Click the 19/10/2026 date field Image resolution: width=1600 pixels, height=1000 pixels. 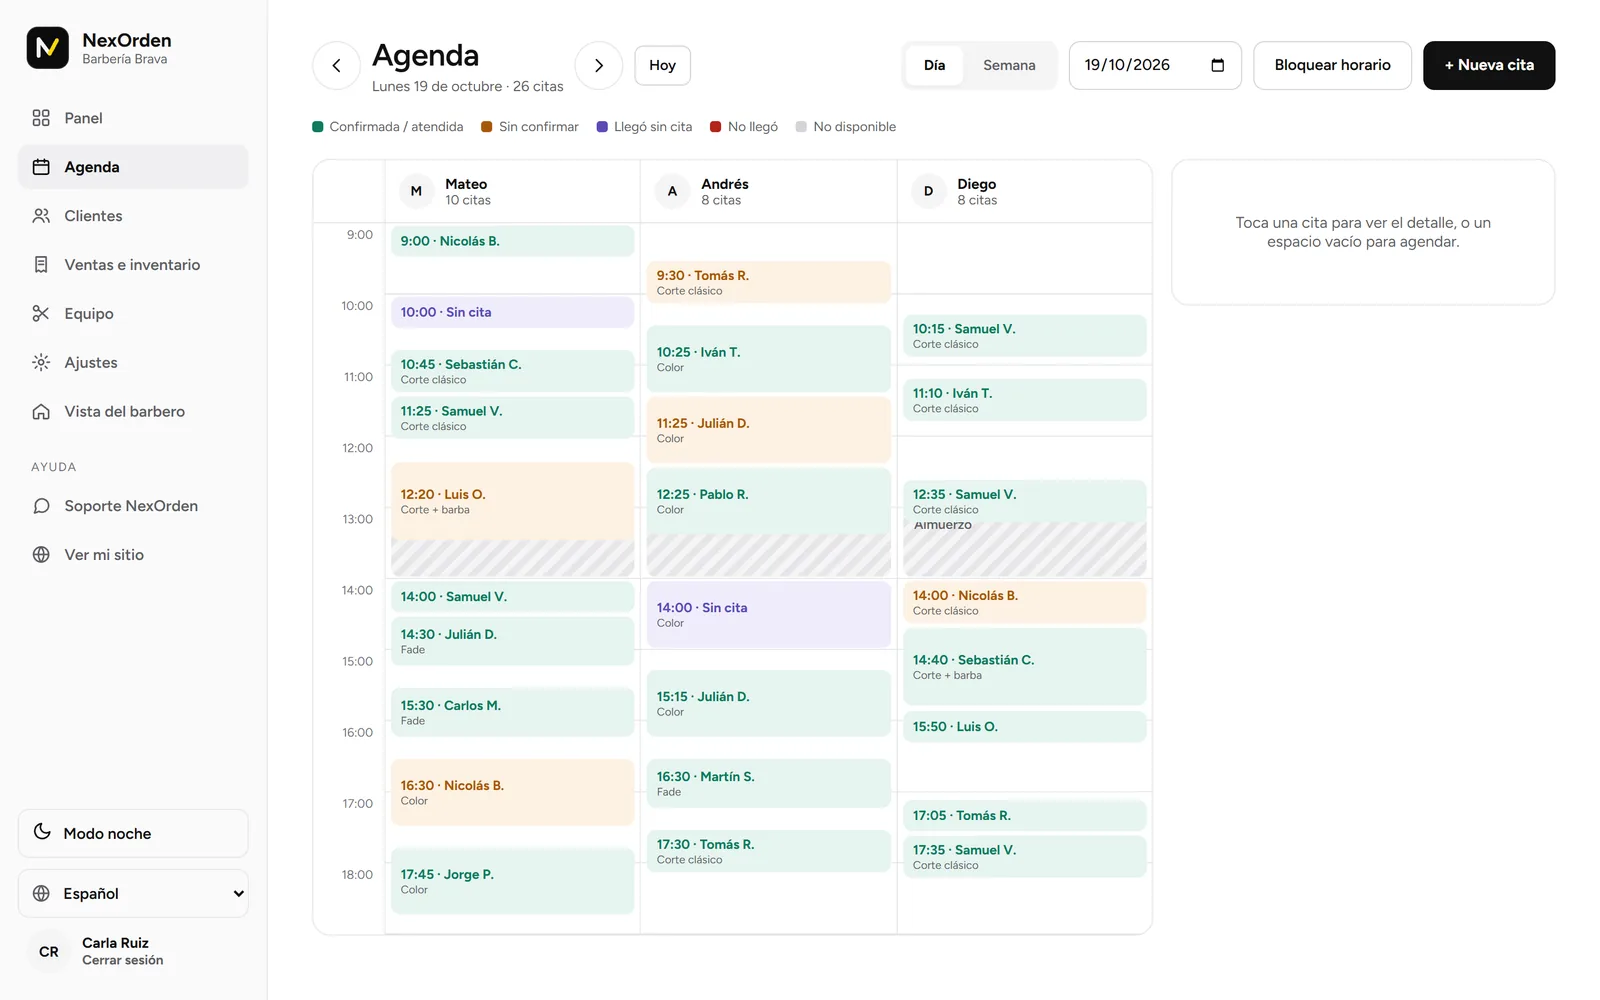[1155, 65]
